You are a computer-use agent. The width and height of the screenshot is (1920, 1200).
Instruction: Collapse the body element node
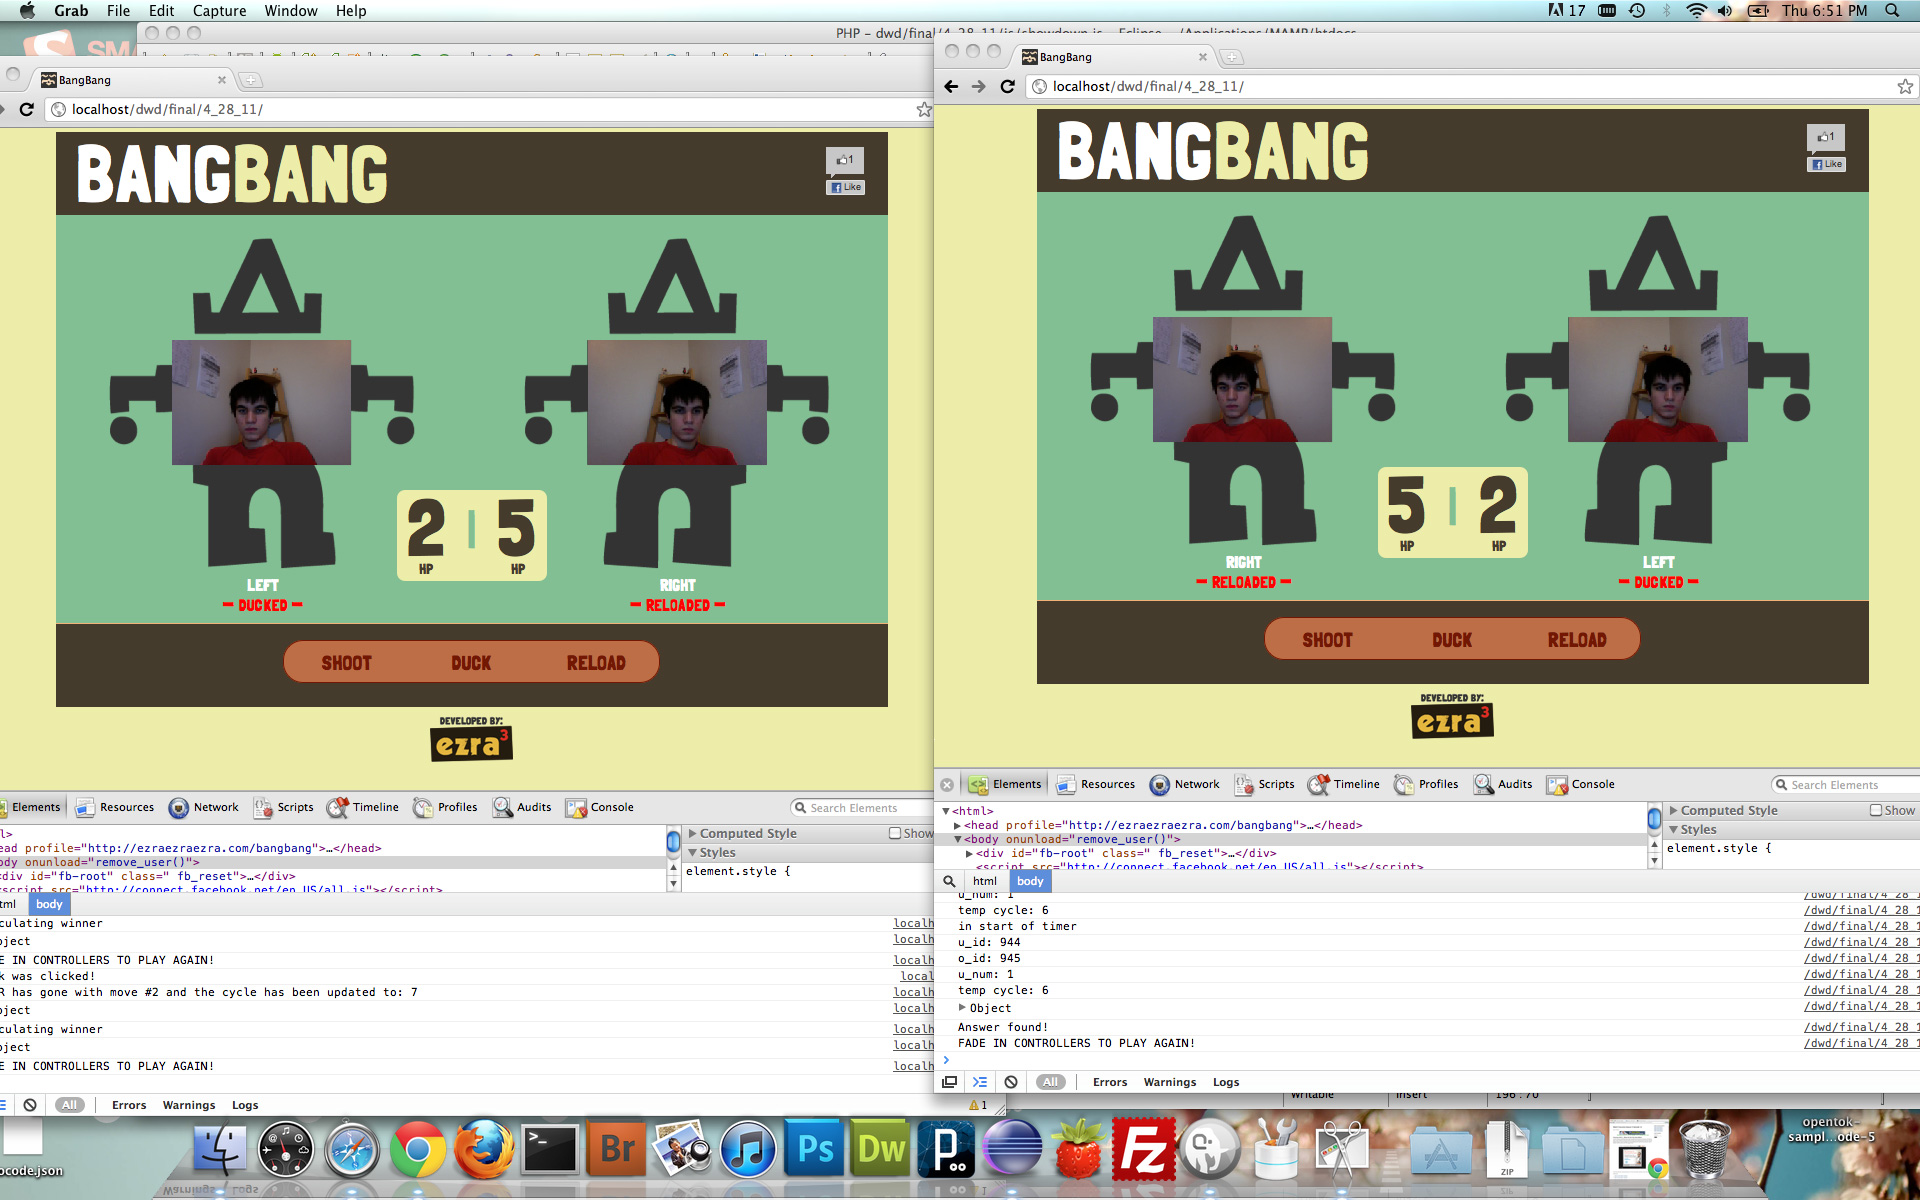click(x=958, y=839)
